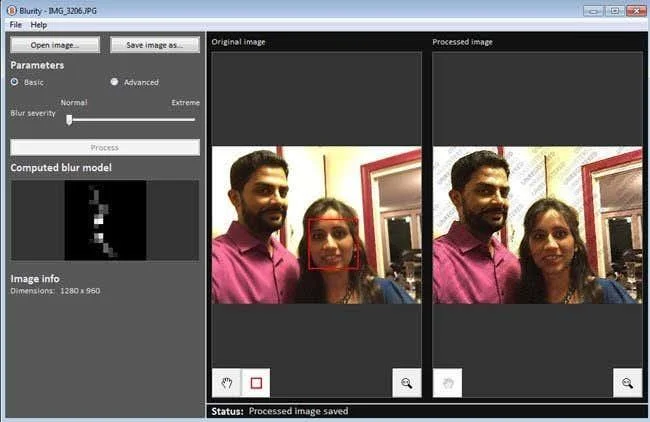Click the Save image as button
This screenshot has width=650, height=422.
coord(155,45)
